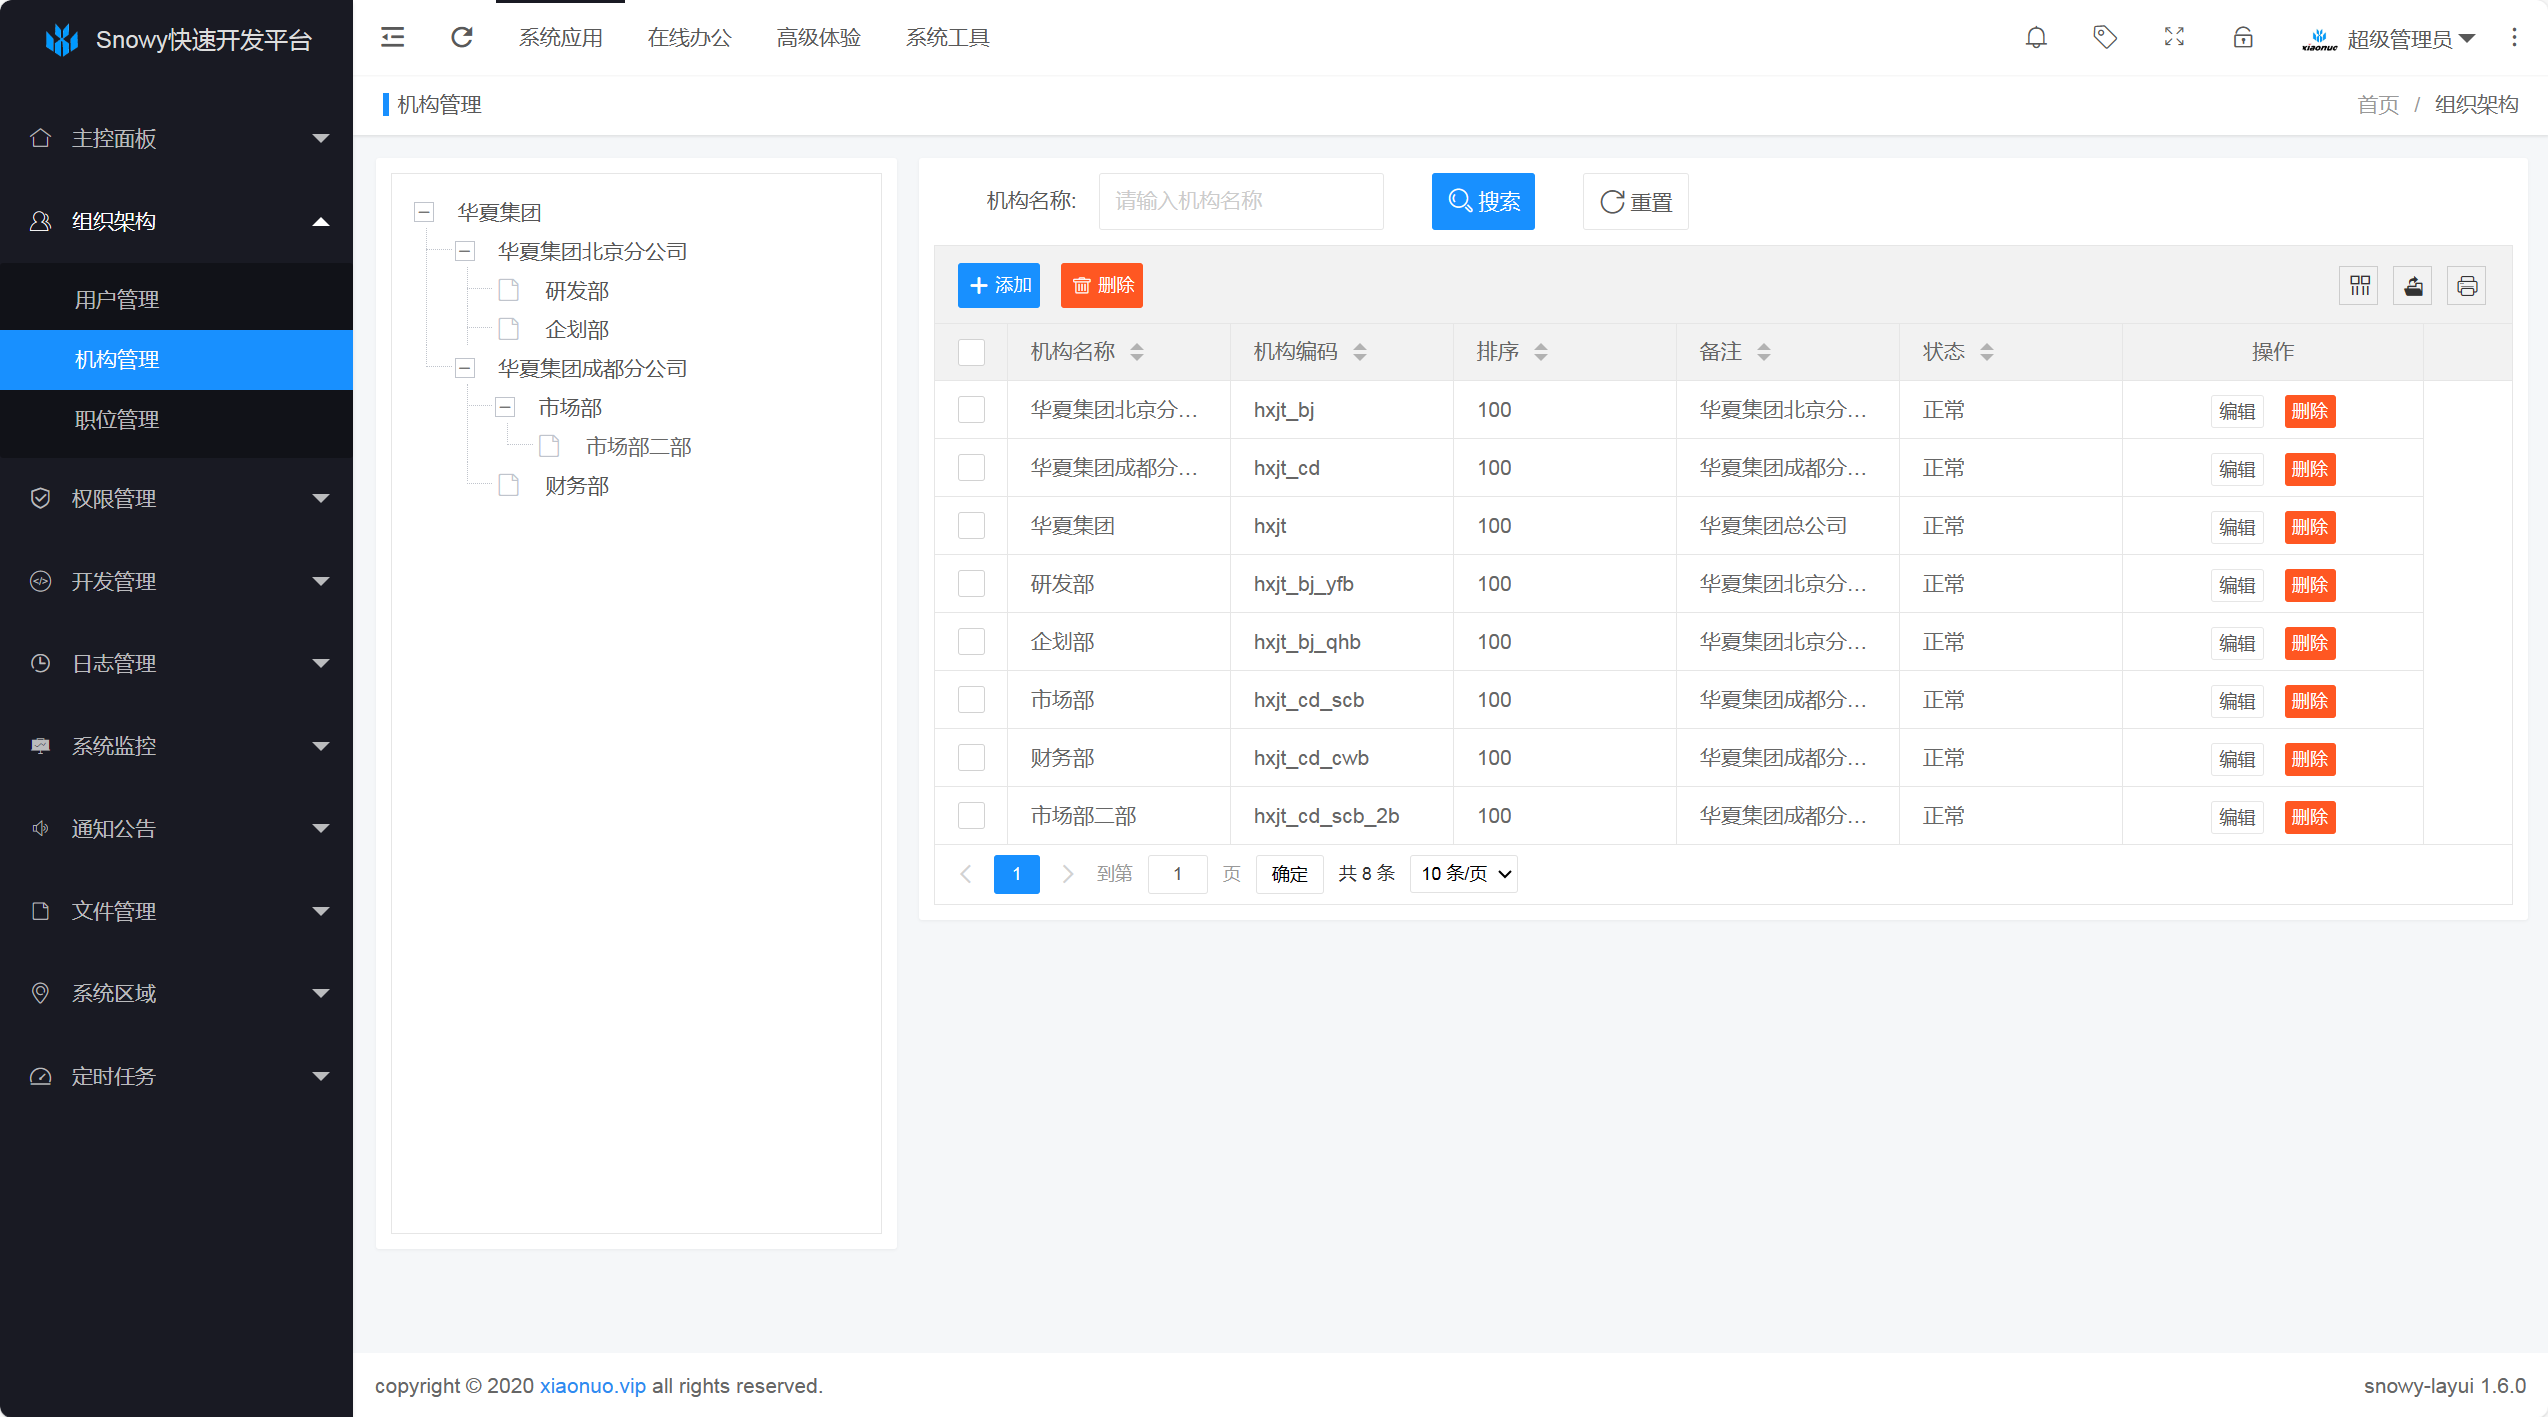
Task: Tick the checkbox for 财务部 row
Action: pyautogui.click(x=971, y=758)
